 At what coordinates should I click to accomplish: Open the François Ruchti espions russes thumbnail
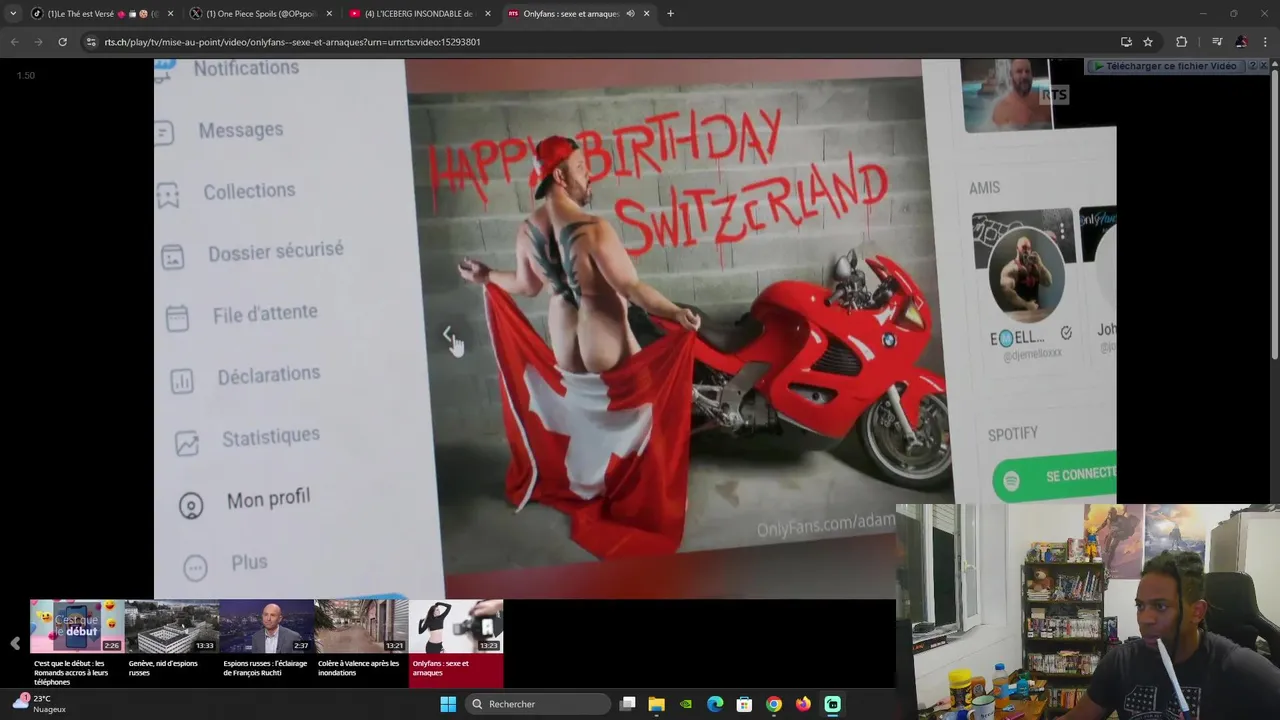tap(266, 626)
